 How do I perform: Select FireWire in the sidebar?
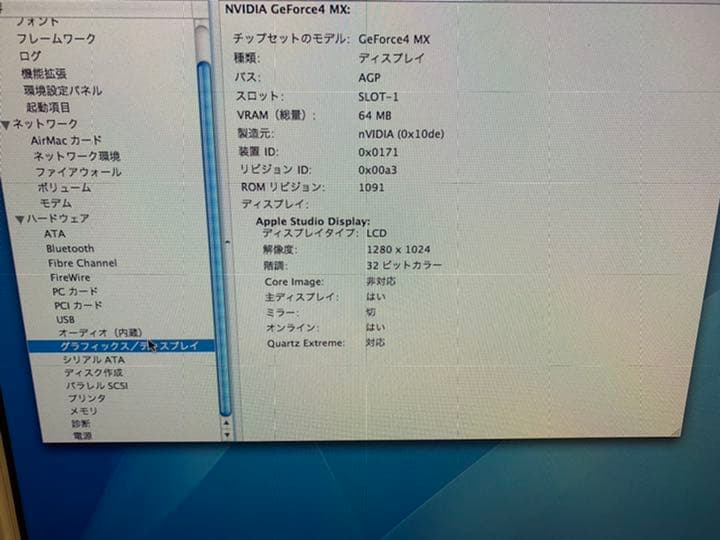coord(70,277)
